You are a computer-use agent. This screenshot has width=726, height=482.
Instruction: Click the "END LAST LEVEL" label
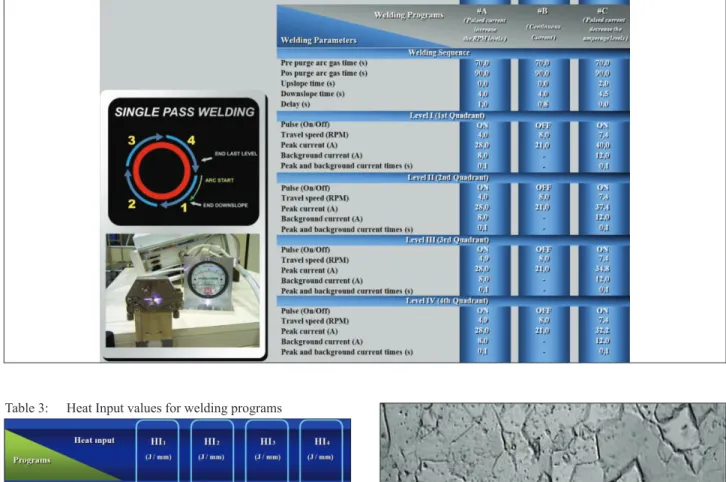click(236, 154)
